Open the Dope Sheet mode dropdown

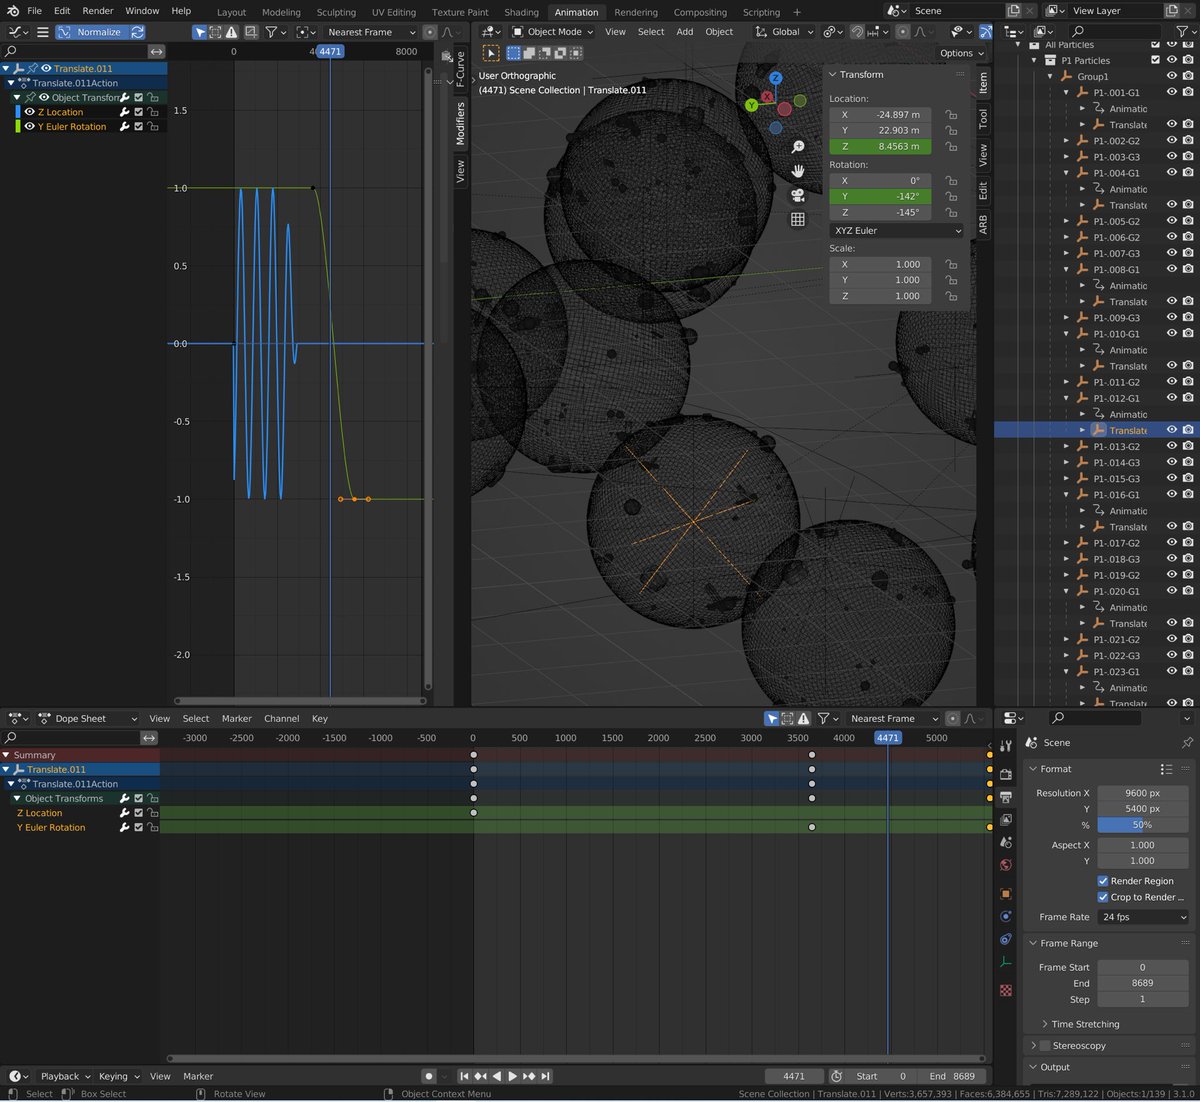point(88,719)
